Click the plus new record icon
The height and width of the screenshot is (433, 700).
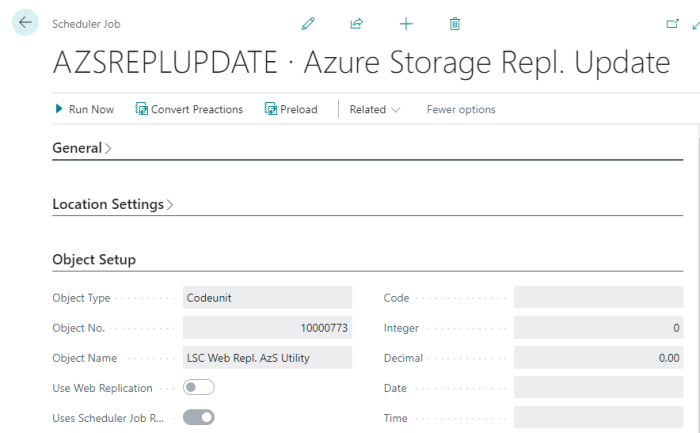pyautogui.click(x=406, y=23)
